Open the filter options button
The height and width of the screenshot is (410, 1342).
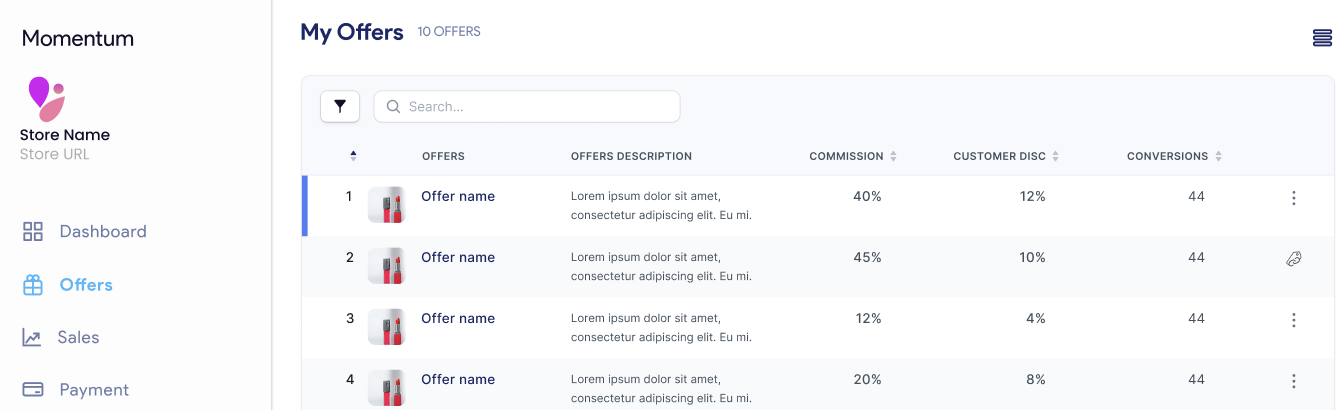(340, 106)
